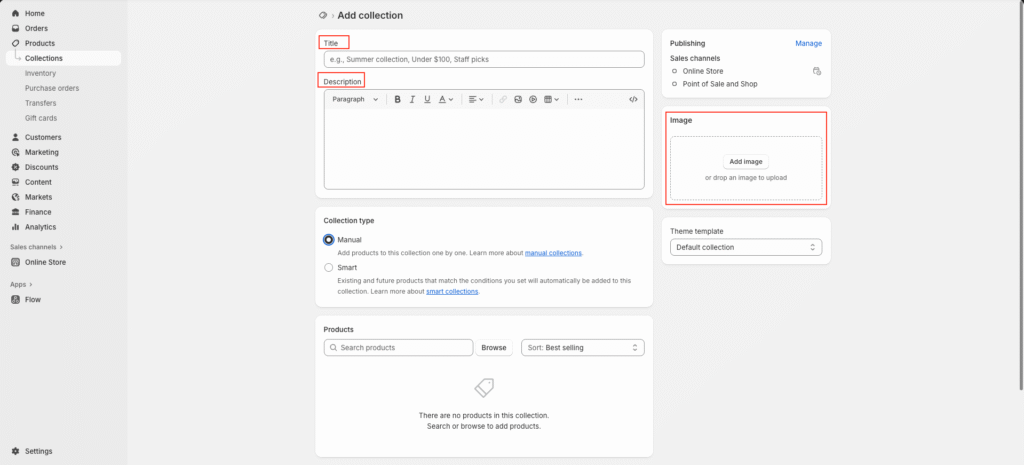Click the collection Title input field
Viewport: 1024px width, 465px height.
coord(484,59)
